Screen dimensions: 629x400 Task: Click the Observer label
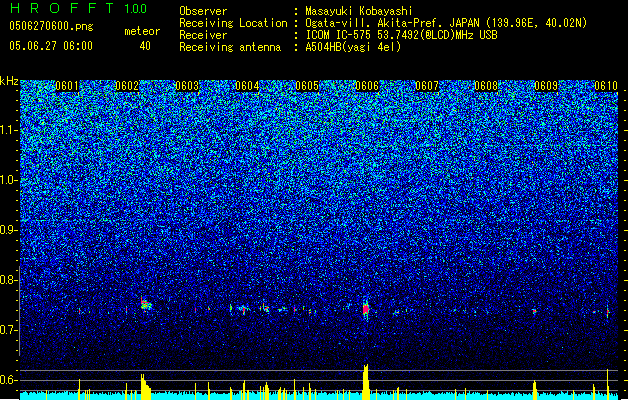tap(203, 11)
